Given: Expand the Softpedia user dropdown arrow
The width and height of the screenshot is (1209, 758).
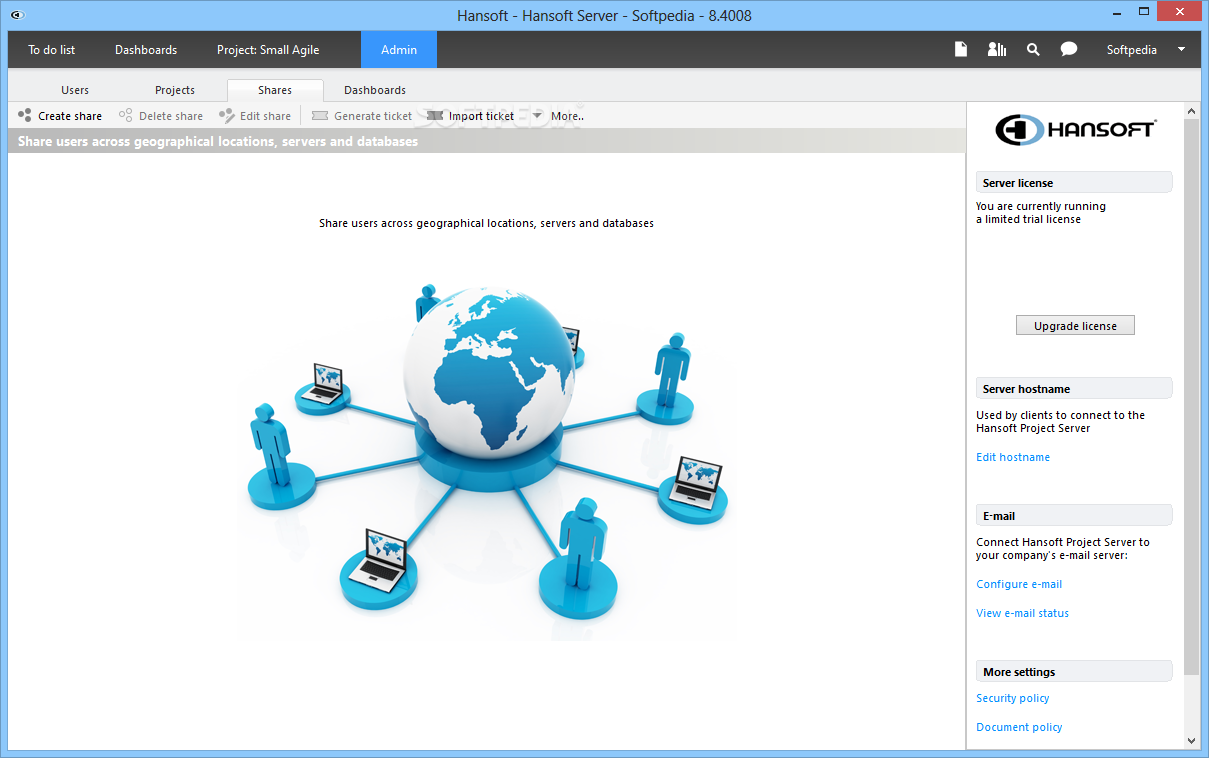Looking at the screenshot, I should [1181, 49].
